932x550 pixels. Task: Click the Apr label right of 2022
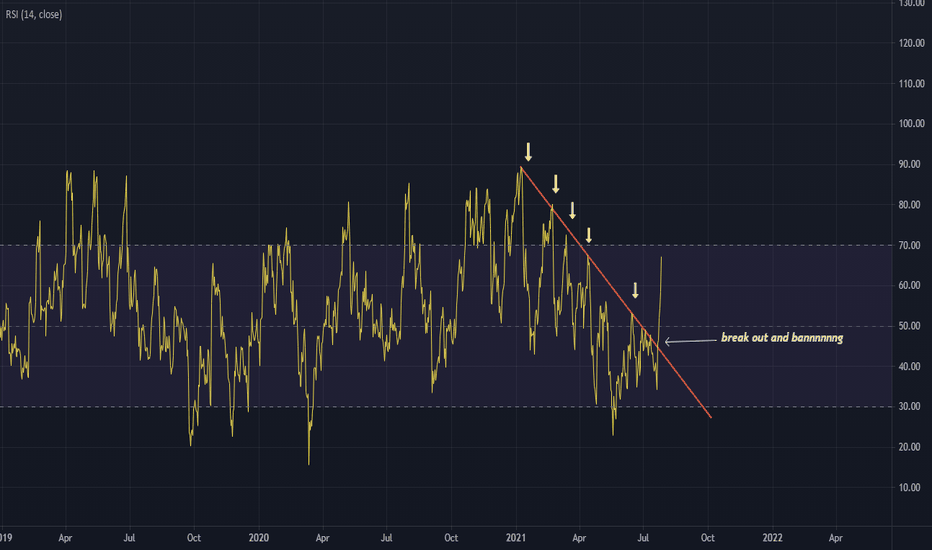(x=836, y=538)
